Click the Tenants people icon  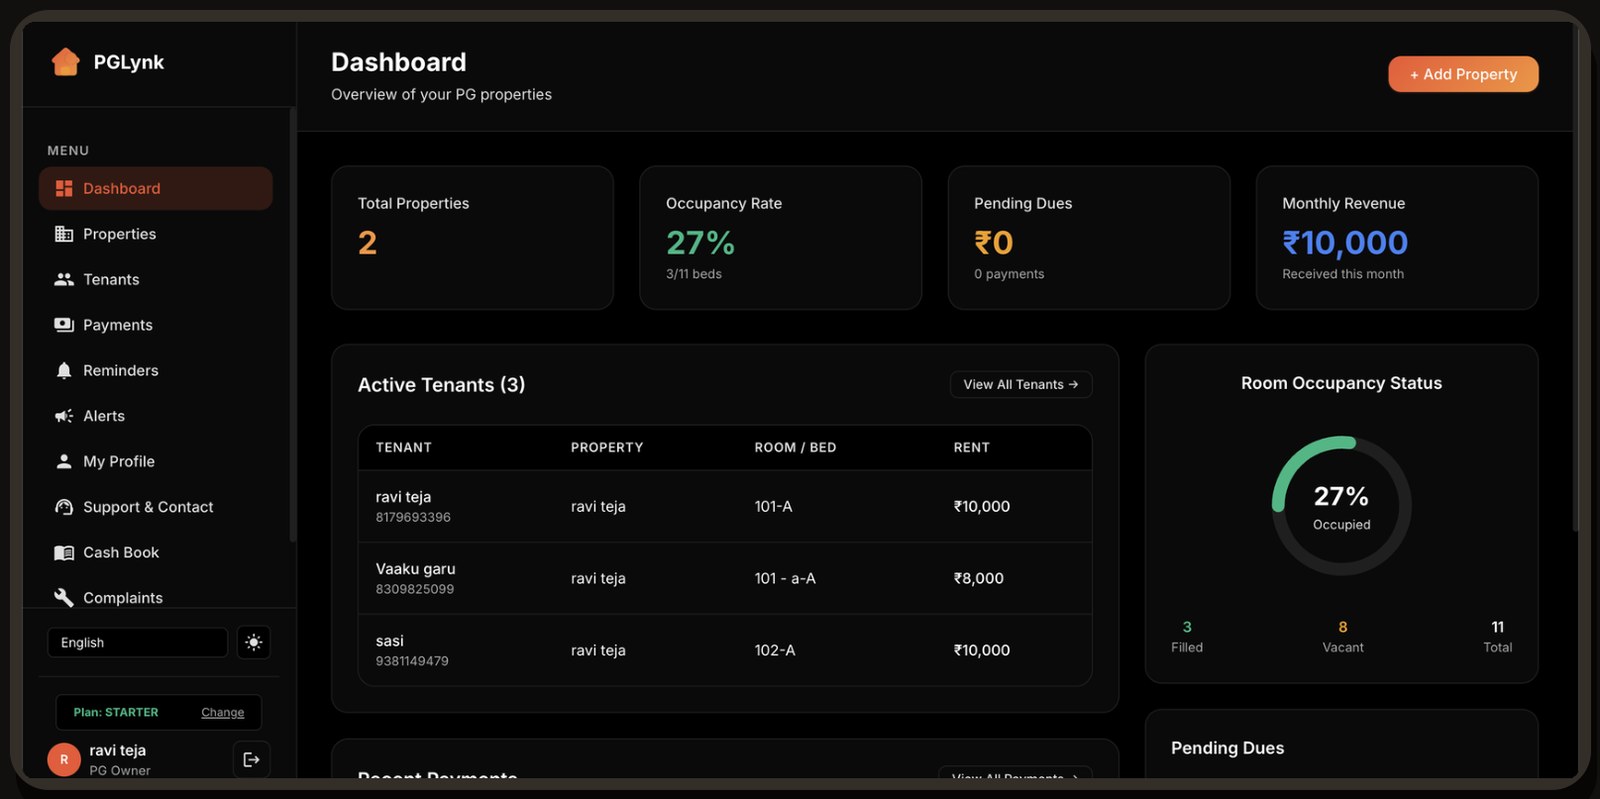(x=64, y=280)
